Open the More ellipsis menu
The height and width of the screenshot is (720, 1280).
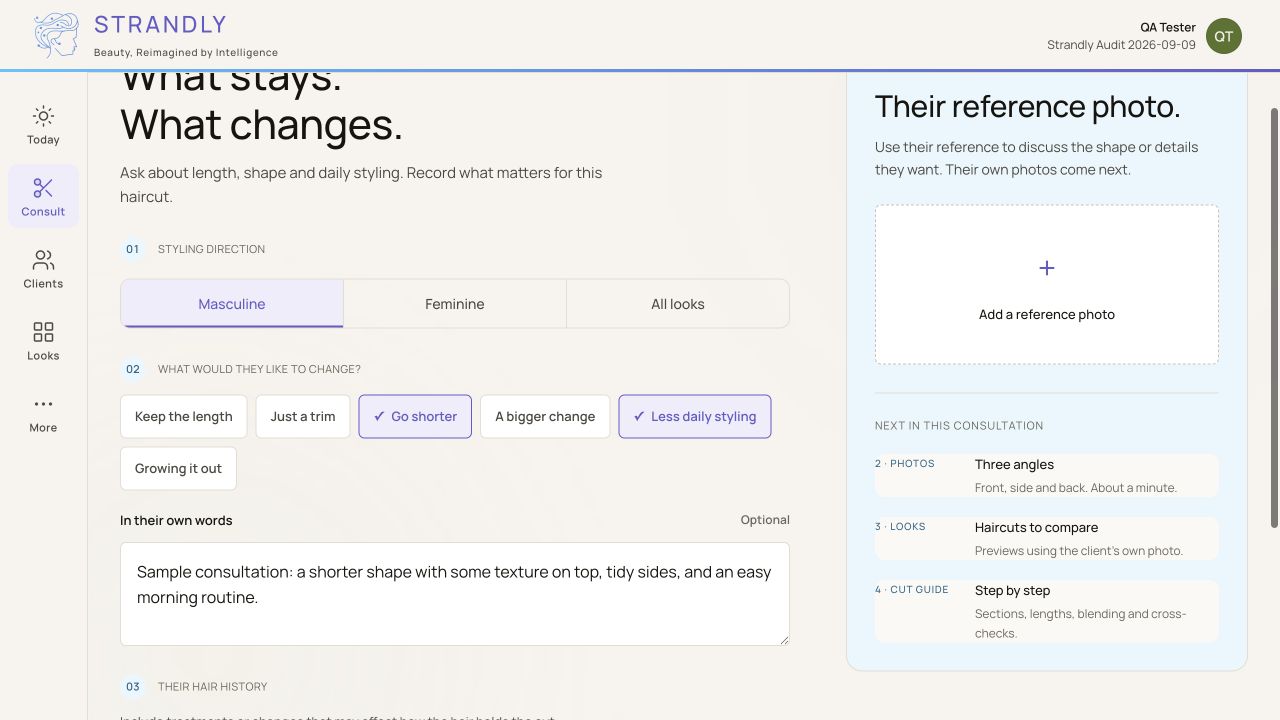pos(43,404)
